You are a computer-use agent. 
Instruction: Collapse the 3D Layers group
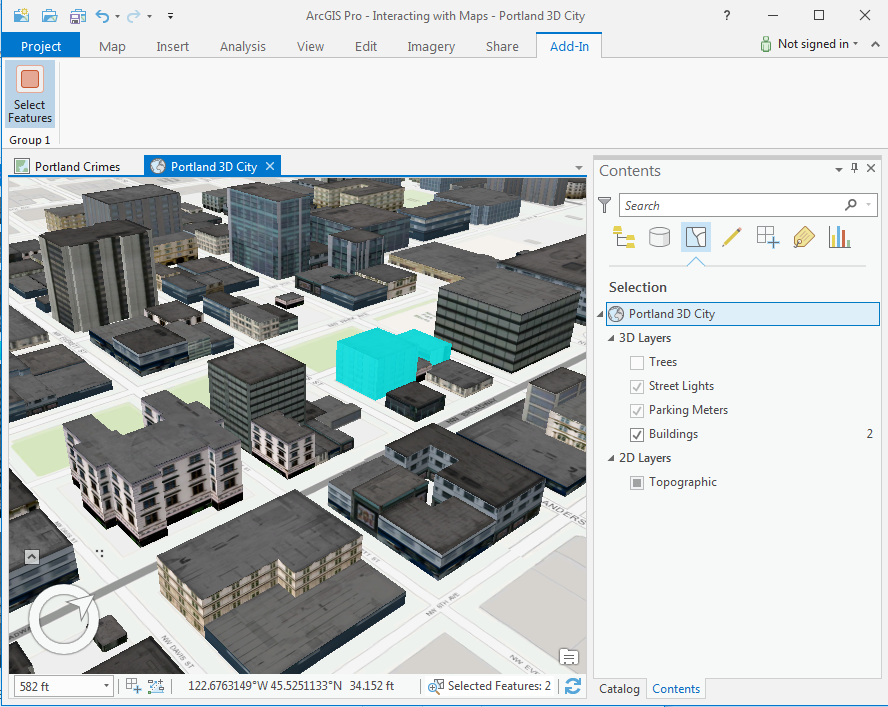point(611,337)
